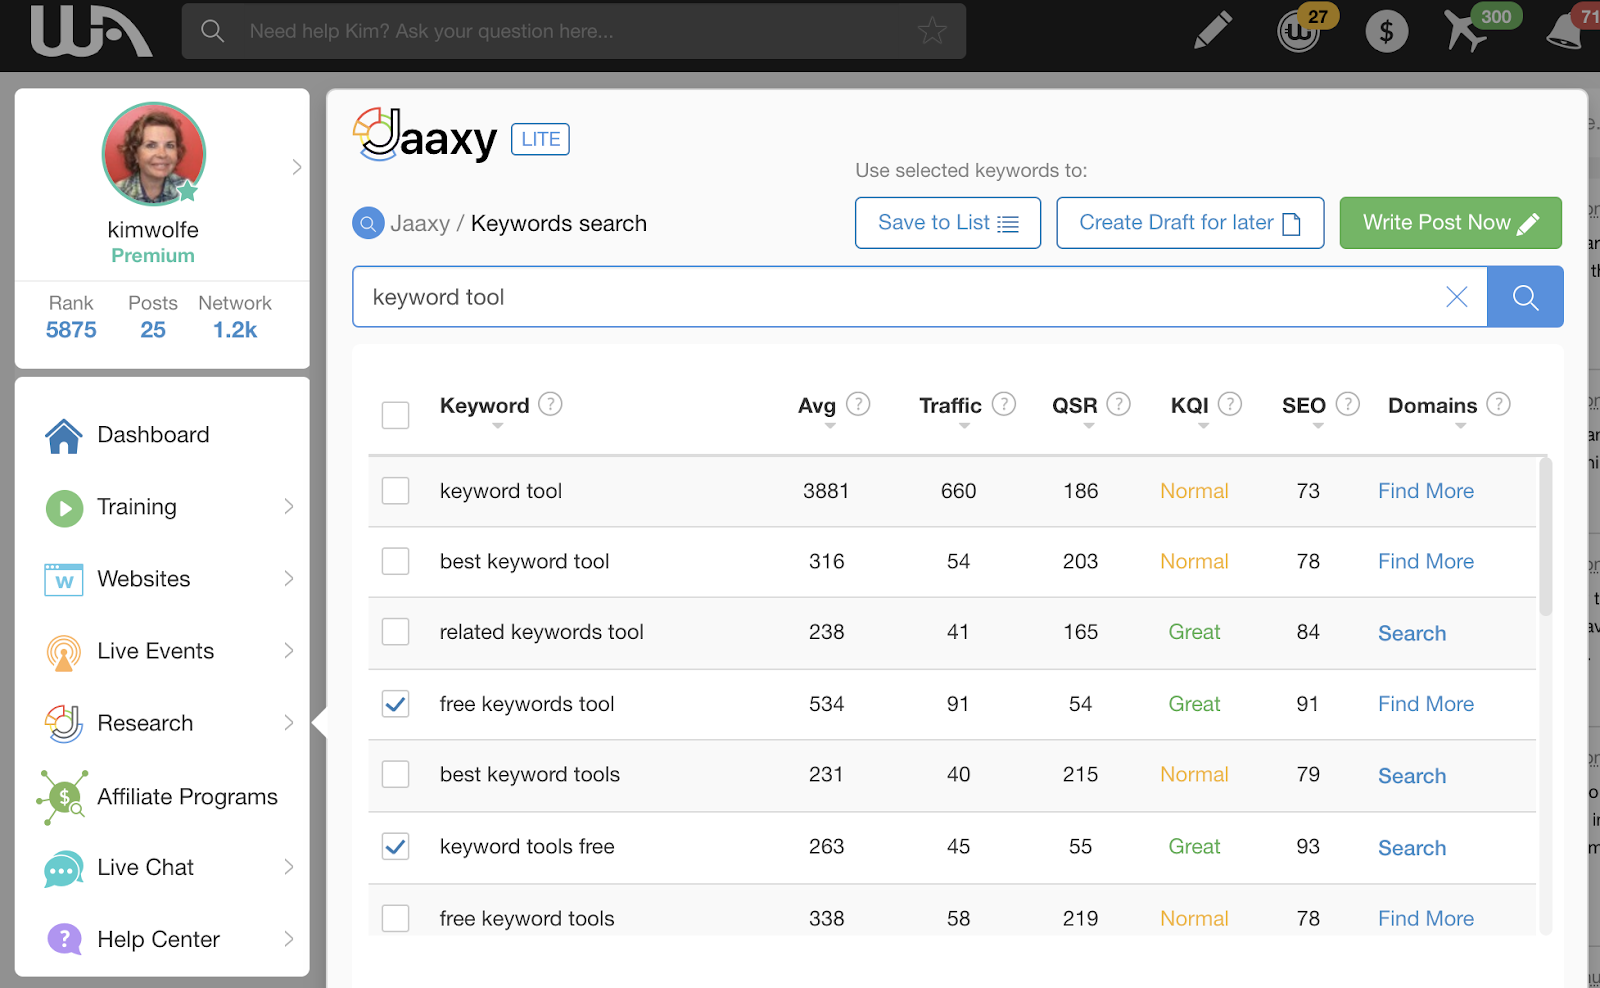This screenshot has width=1600, height=988.
Task: Show help for the SEO column
Action: click(x=1348, y=404)
